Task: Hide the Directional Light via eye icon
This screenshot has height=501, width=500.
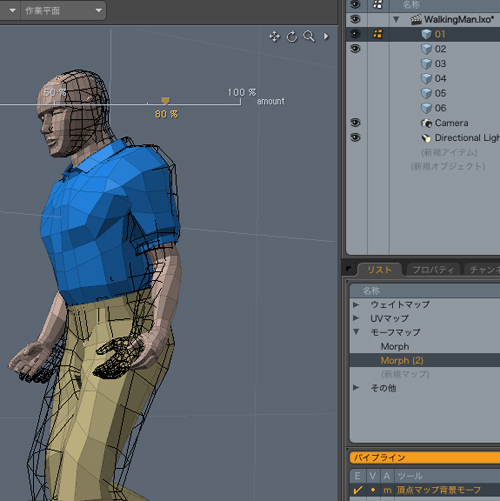Action: (355, 137)
